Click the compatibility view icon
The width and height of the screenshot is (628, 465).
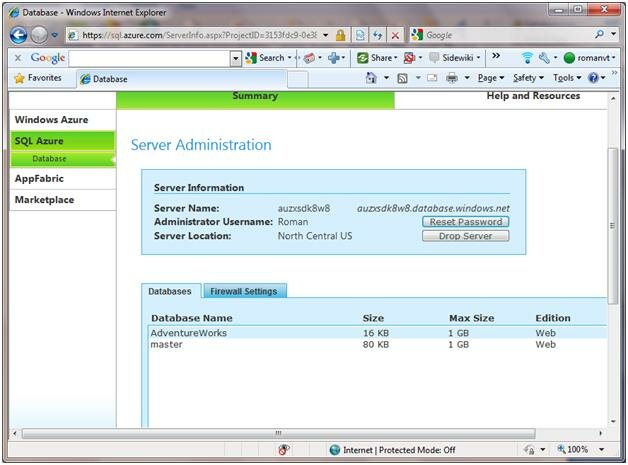(360, 35)
